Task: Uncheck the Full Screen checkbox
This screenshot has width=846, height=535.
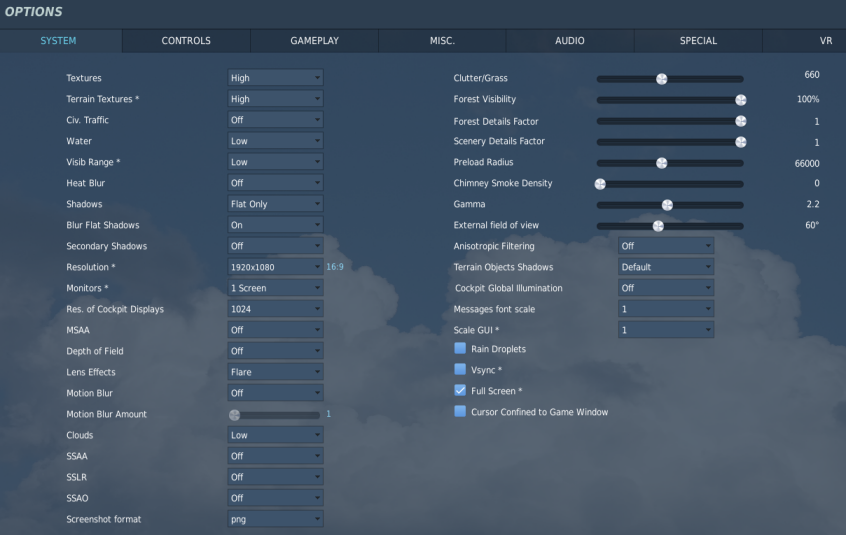Action: pyautogui.click(x=460, y=390)
